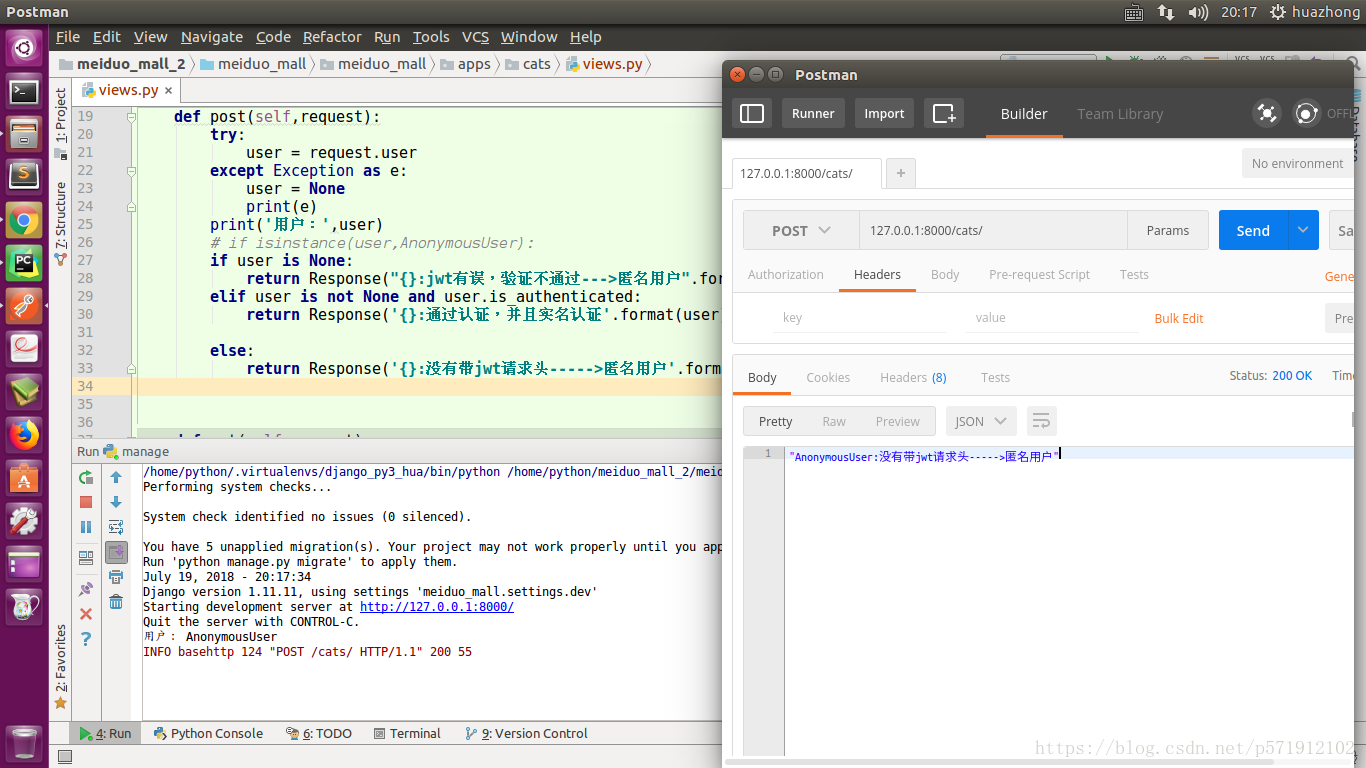Select the request Authorization tab
This screenshot has height=768, width=1366.
786,274
